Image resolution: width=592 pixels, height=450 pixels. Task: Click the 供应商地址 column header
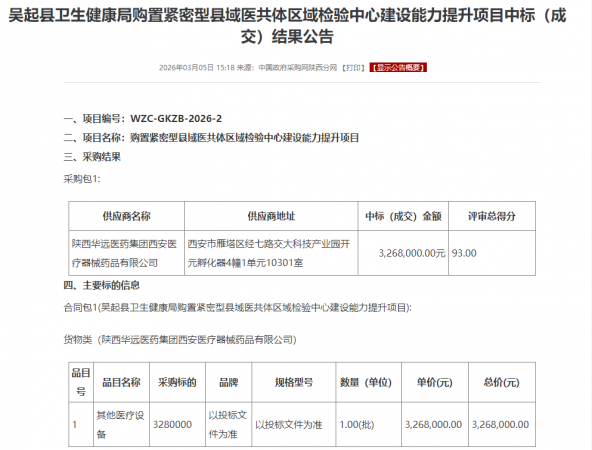pyautogui.click(x=271, y=216)
